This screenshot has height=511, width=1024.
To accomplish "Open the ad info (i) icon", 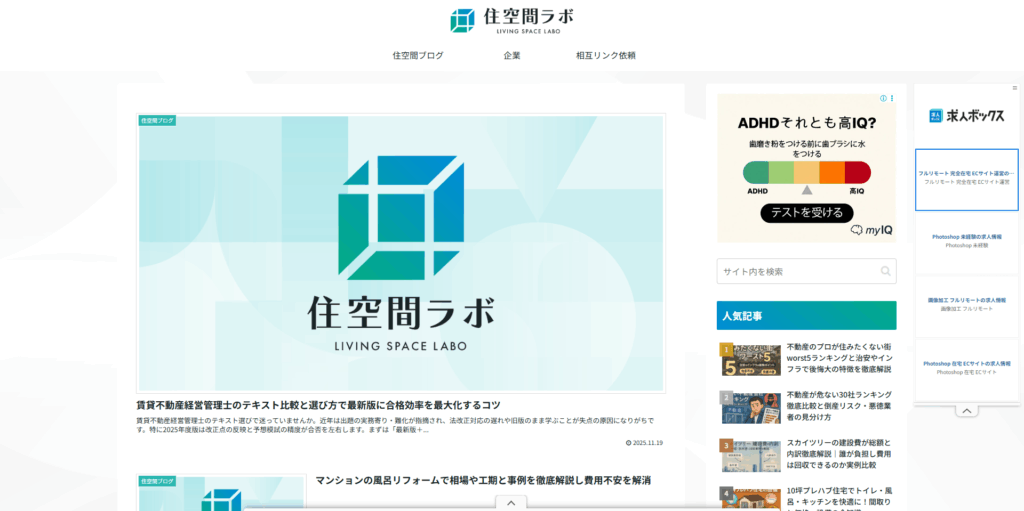I will tap(882, 99).
